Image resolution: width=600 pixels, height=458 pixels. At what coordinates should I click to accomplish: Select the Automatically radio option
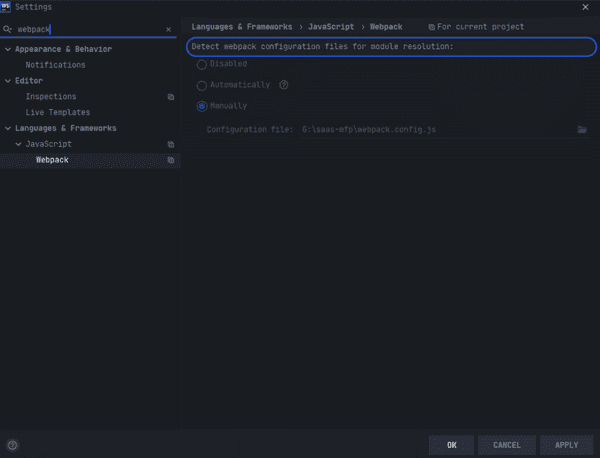[x=202, y=85]
